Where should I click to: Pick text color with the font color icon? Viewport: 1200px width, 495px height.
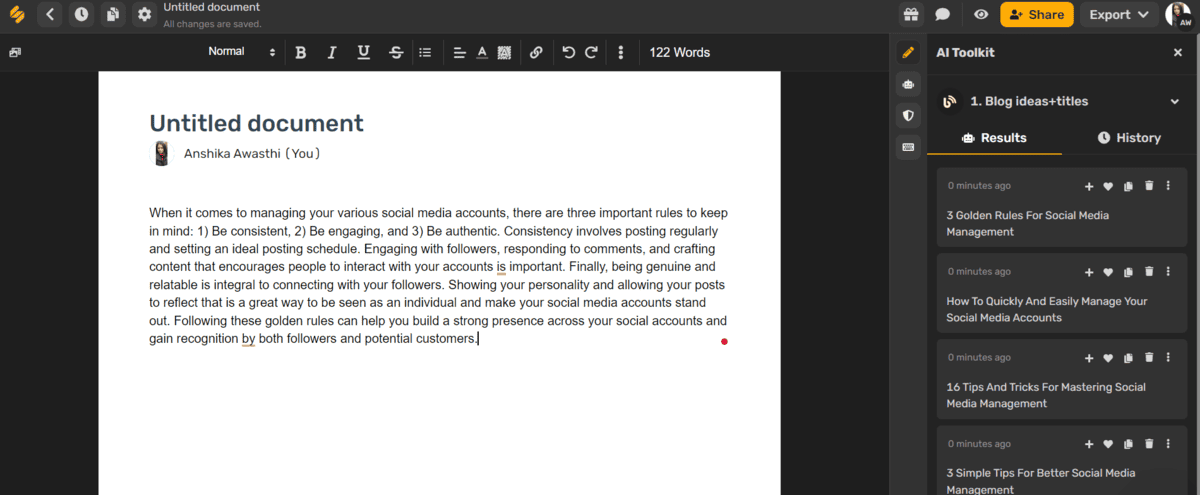[481, 53]
